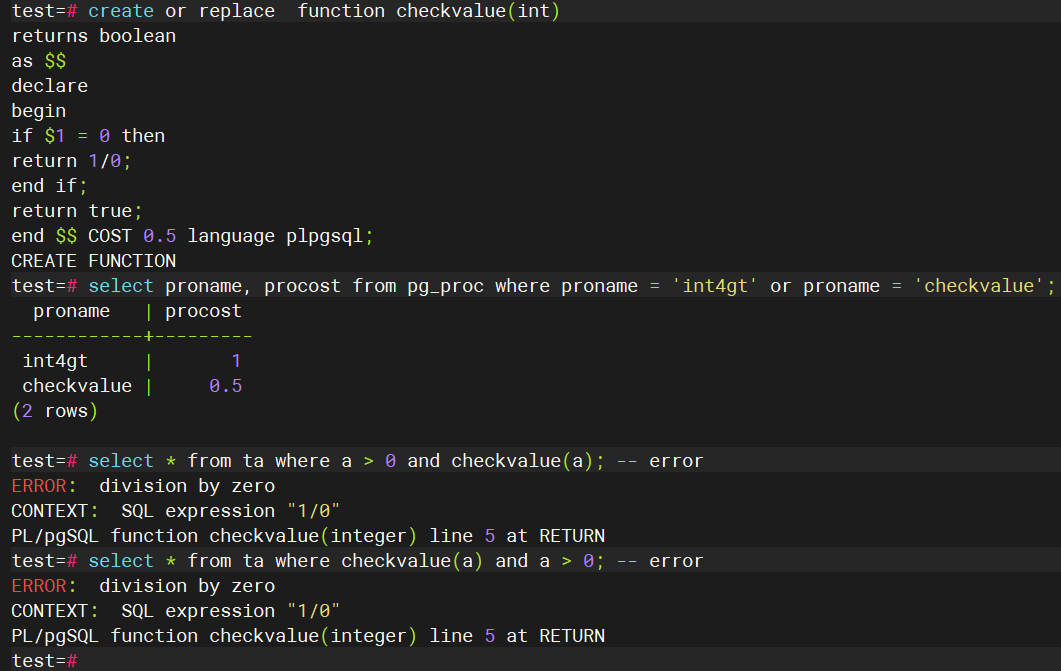This screenshot has width=1061, height=671.
Task: Click the 'end if;' line
Action: click(x=49, y=186)
